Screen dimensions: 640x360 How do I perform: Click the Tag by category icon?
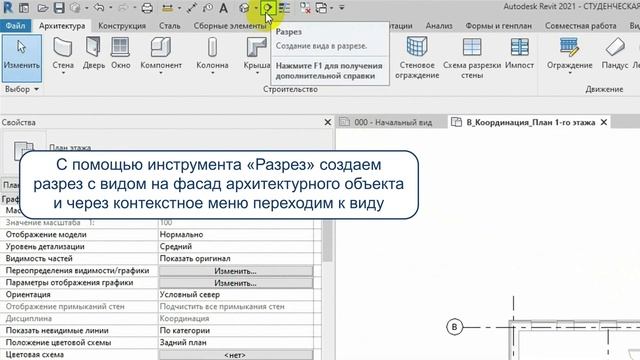(208, 8)
